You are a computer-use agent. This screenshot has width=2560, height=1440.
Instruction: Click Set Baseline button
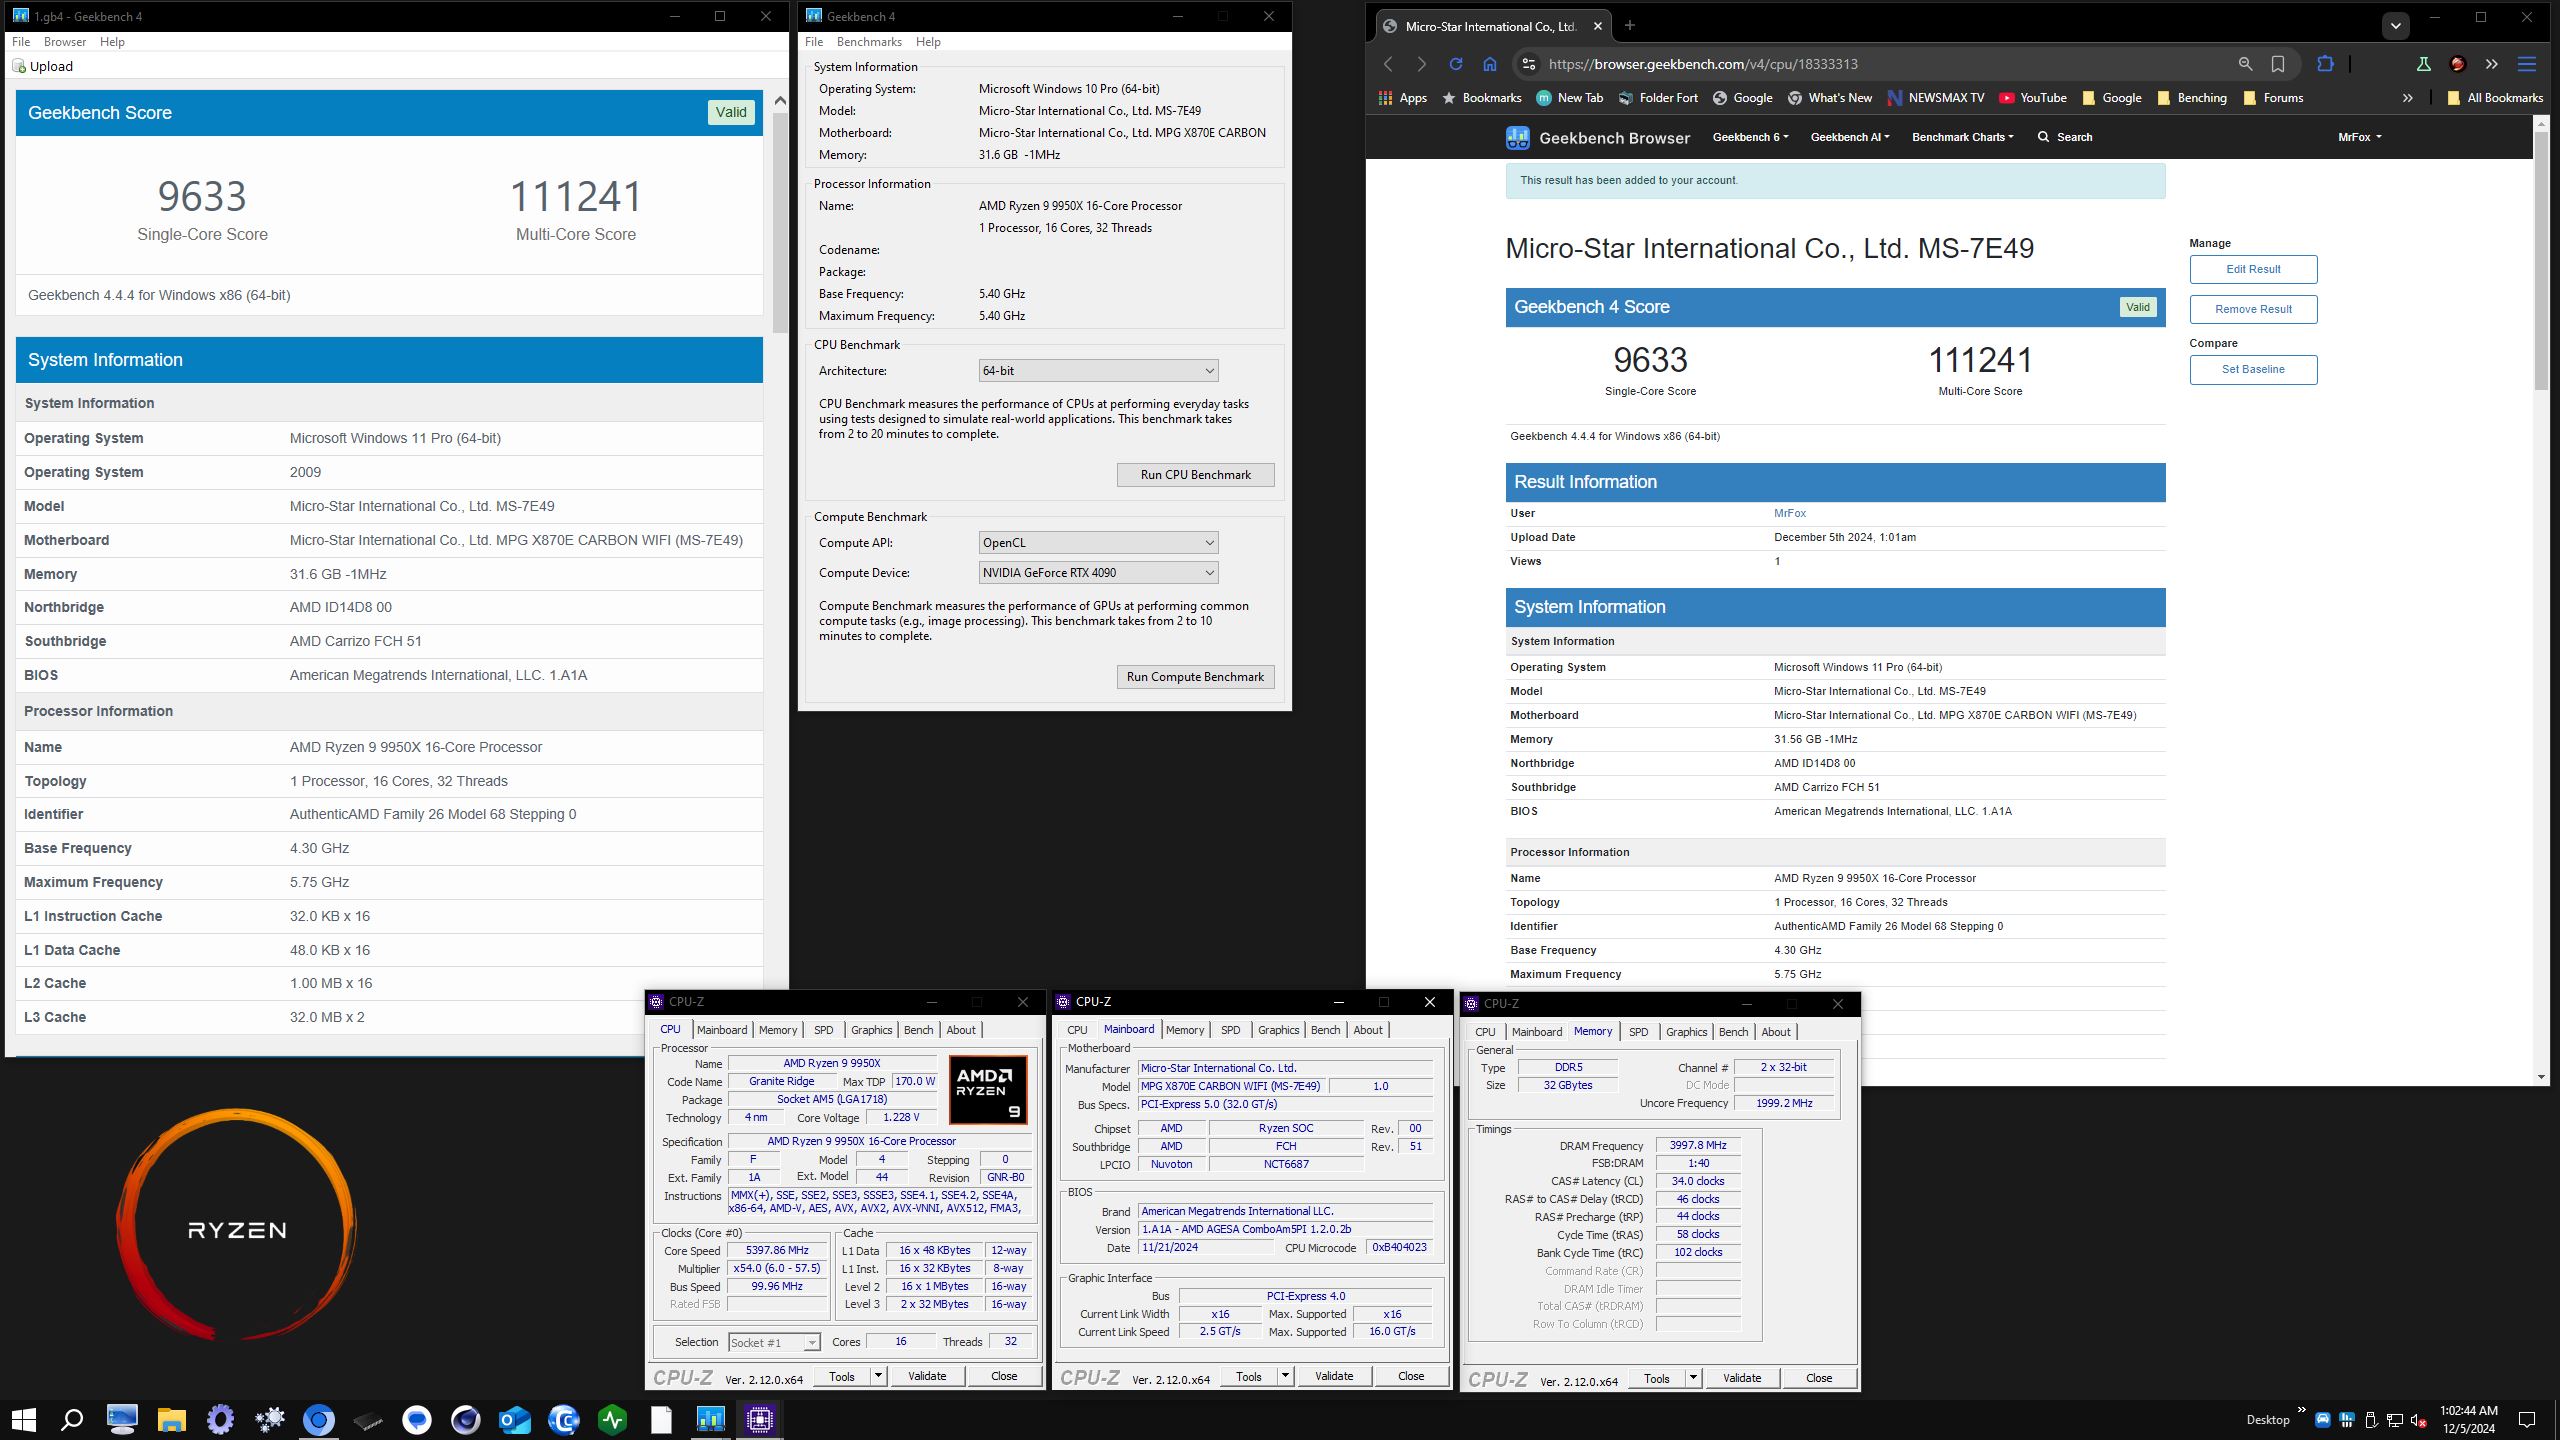2253,369
